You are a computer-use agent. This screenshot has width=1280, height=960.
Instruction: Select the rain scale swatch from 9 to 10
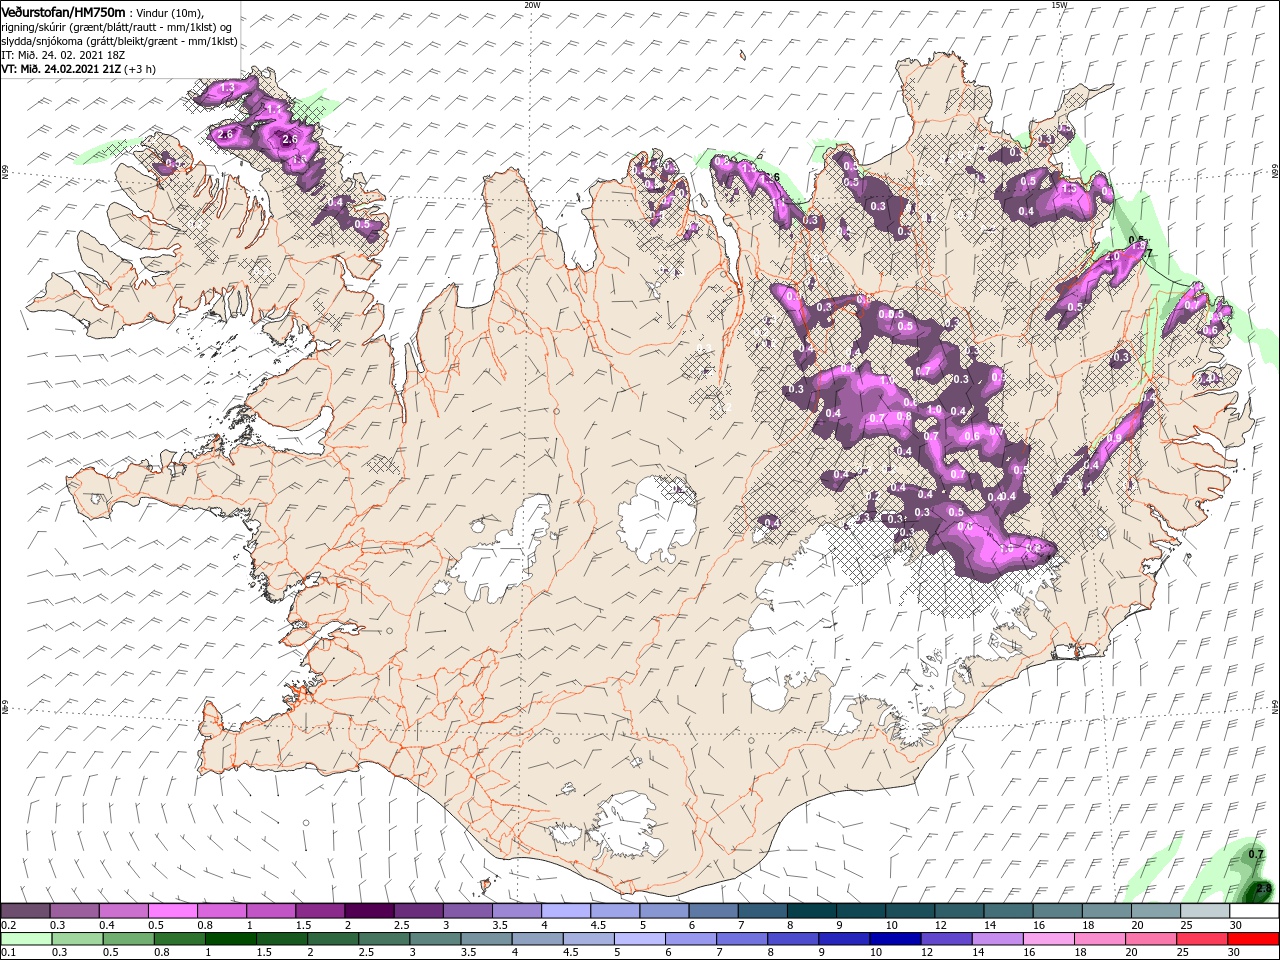point(845,938)
